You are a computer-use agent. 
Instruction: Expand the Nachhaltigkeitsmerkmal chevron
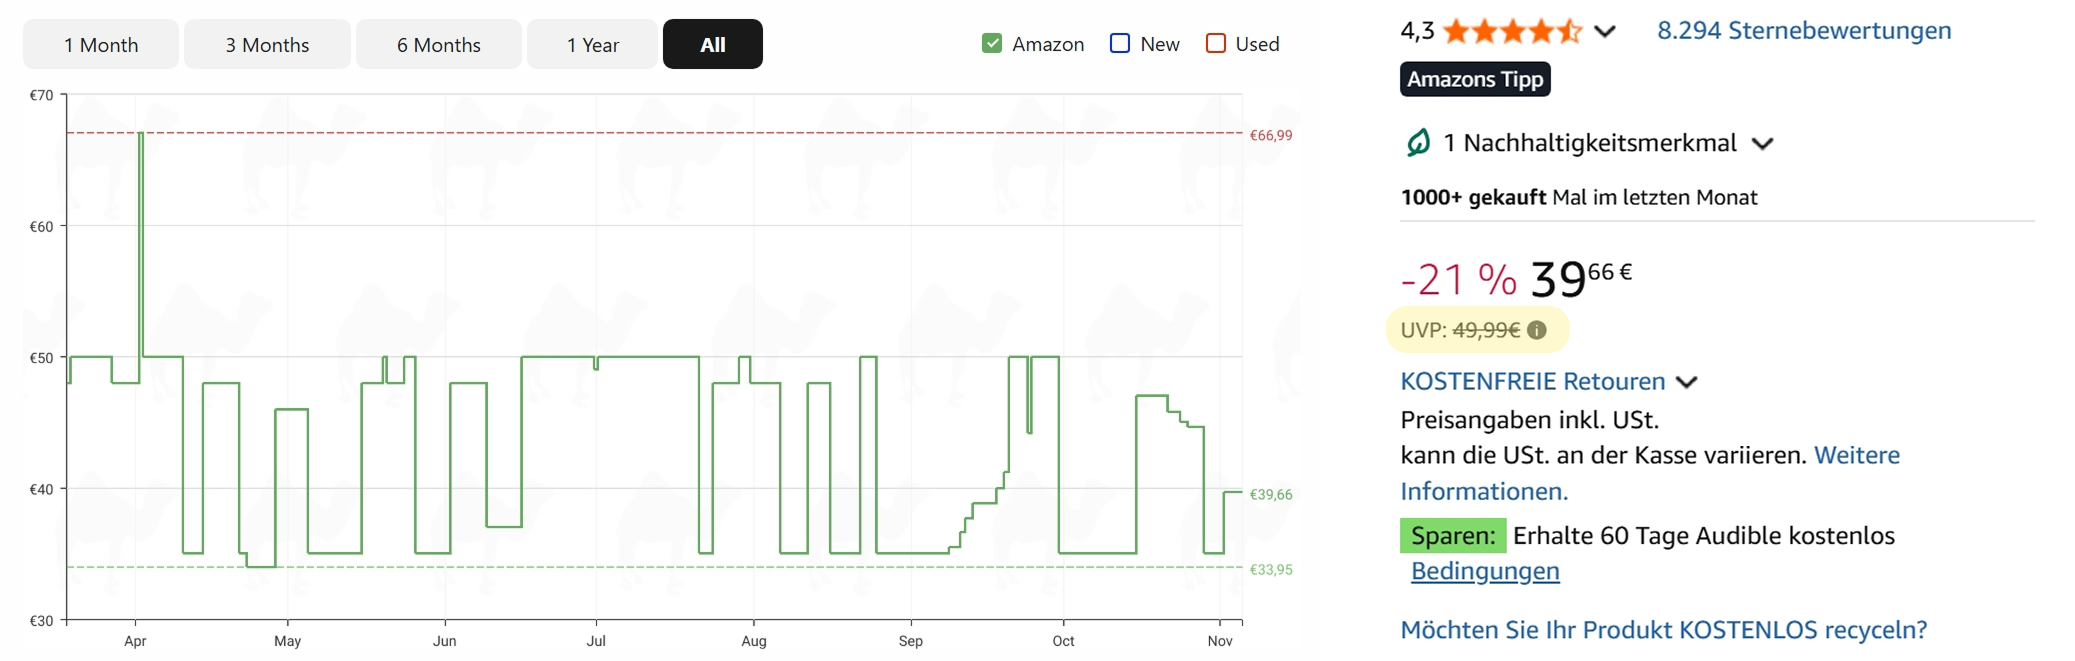pyautogui.click(x=1763, y=144)
